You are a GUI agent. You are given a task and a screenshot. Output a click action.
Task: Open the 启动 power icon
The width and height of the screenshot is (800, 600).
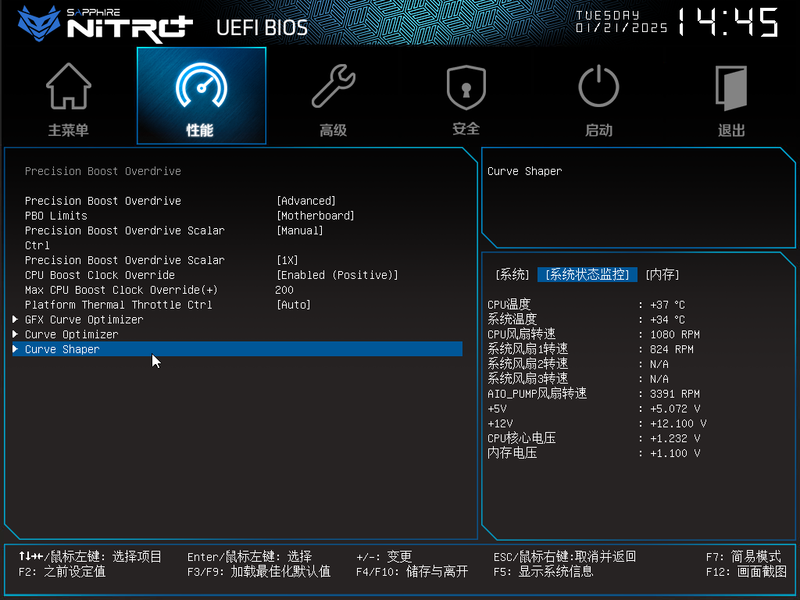pos(598,86)
